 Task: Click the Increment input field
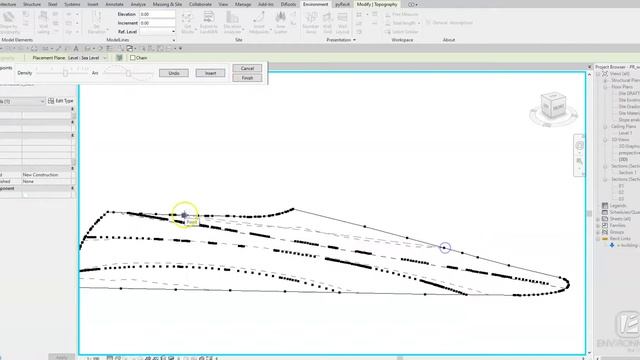pyautogui.click(x=158, y=23)
